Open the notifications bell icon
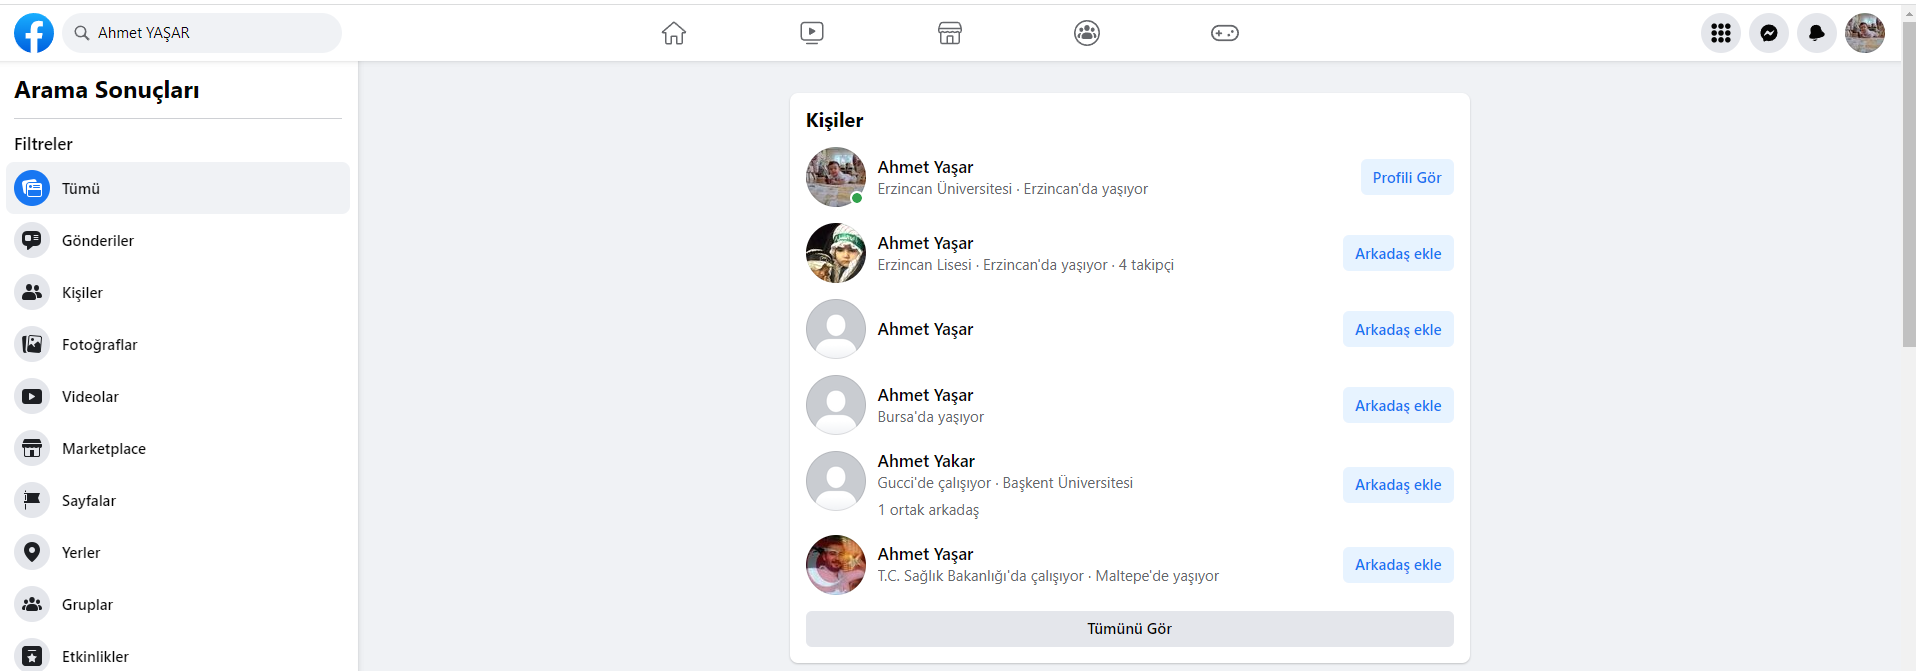This screenshot has width=1916, height=671. (x=1817, y=33)
